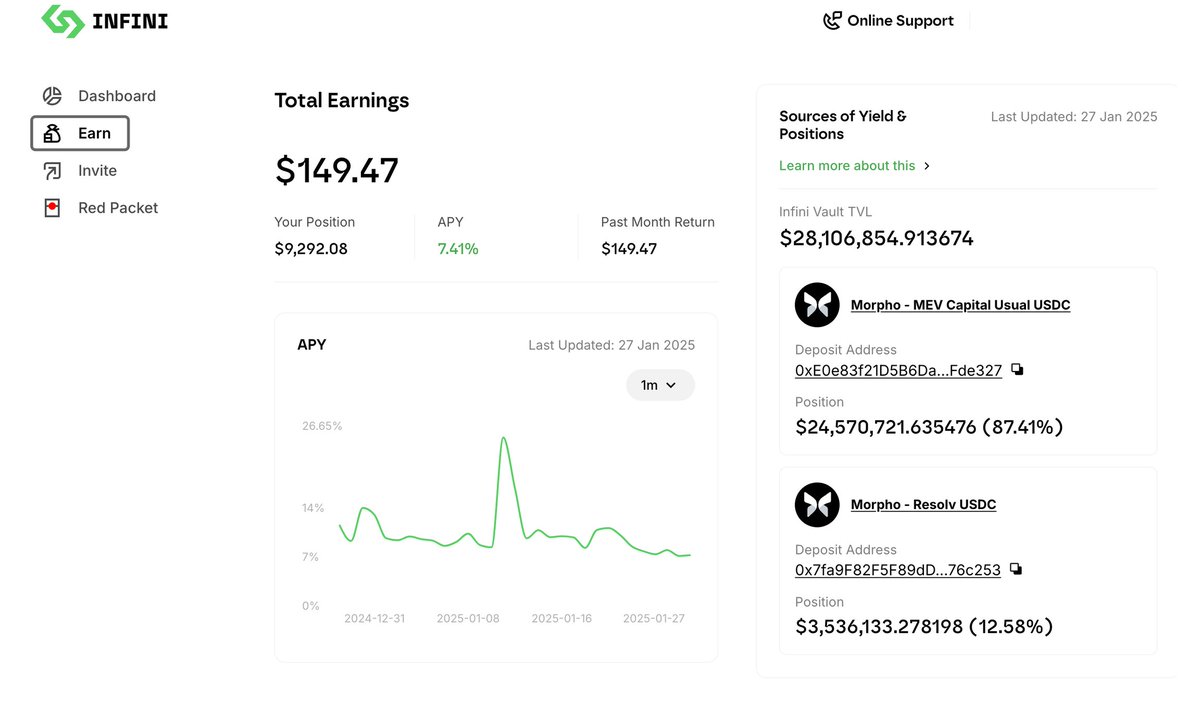This screenshot has height=703, width=1200.
Task: Click the 2025-01-16 chart axis label
Action: pos(561,619)
